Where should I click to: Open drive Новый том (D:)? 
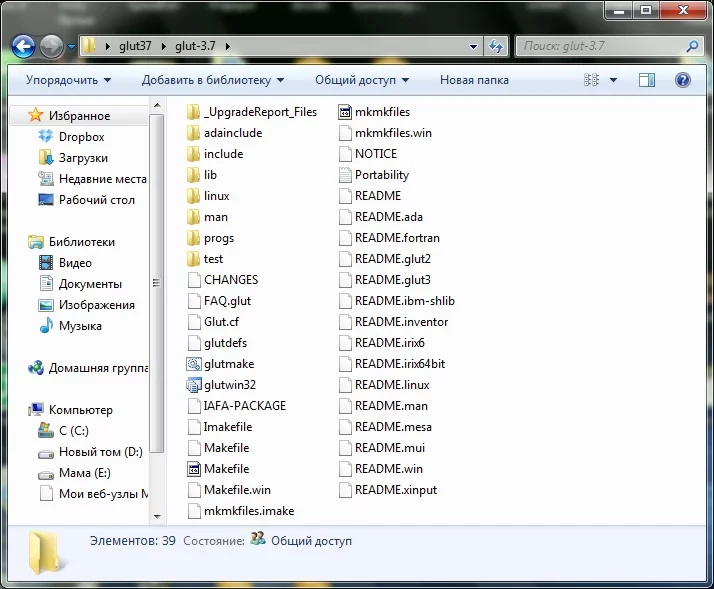(101, 452)
